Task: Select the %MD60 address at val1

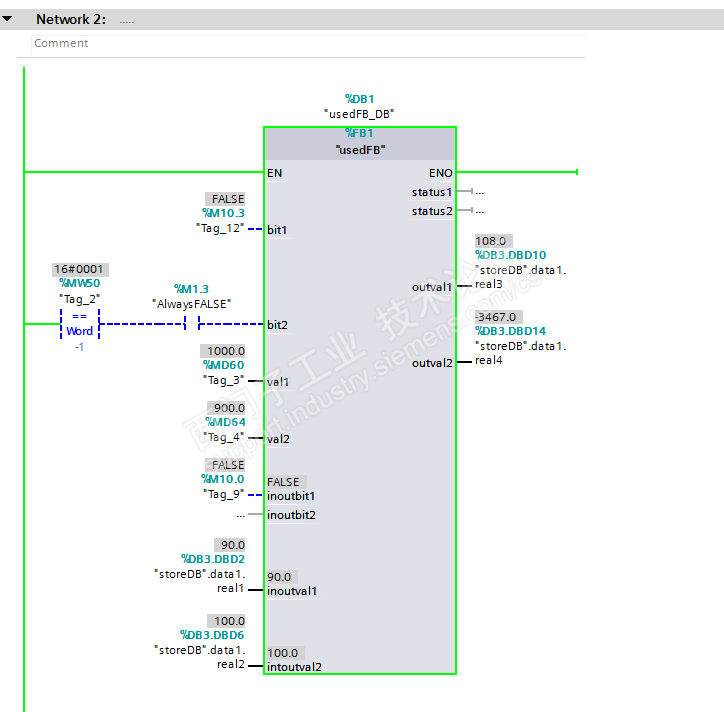Action: [x=224, y=365]
